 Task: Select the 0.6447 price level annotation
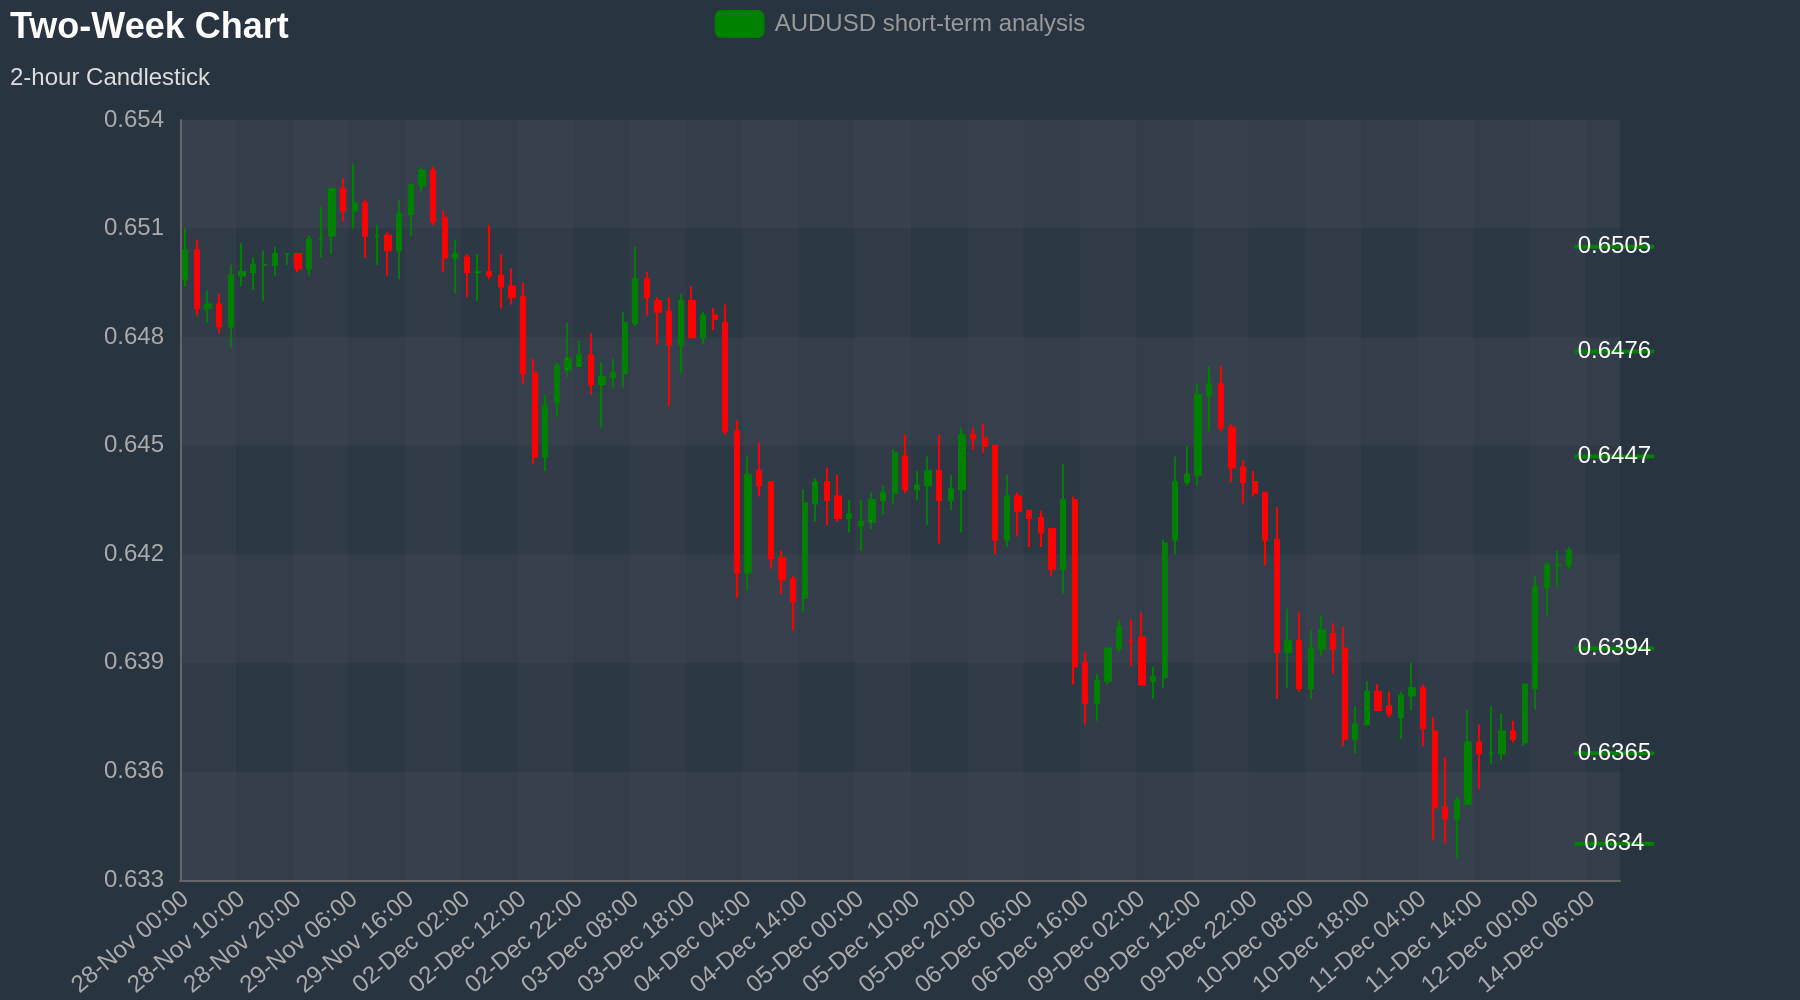coord(1614,455)
